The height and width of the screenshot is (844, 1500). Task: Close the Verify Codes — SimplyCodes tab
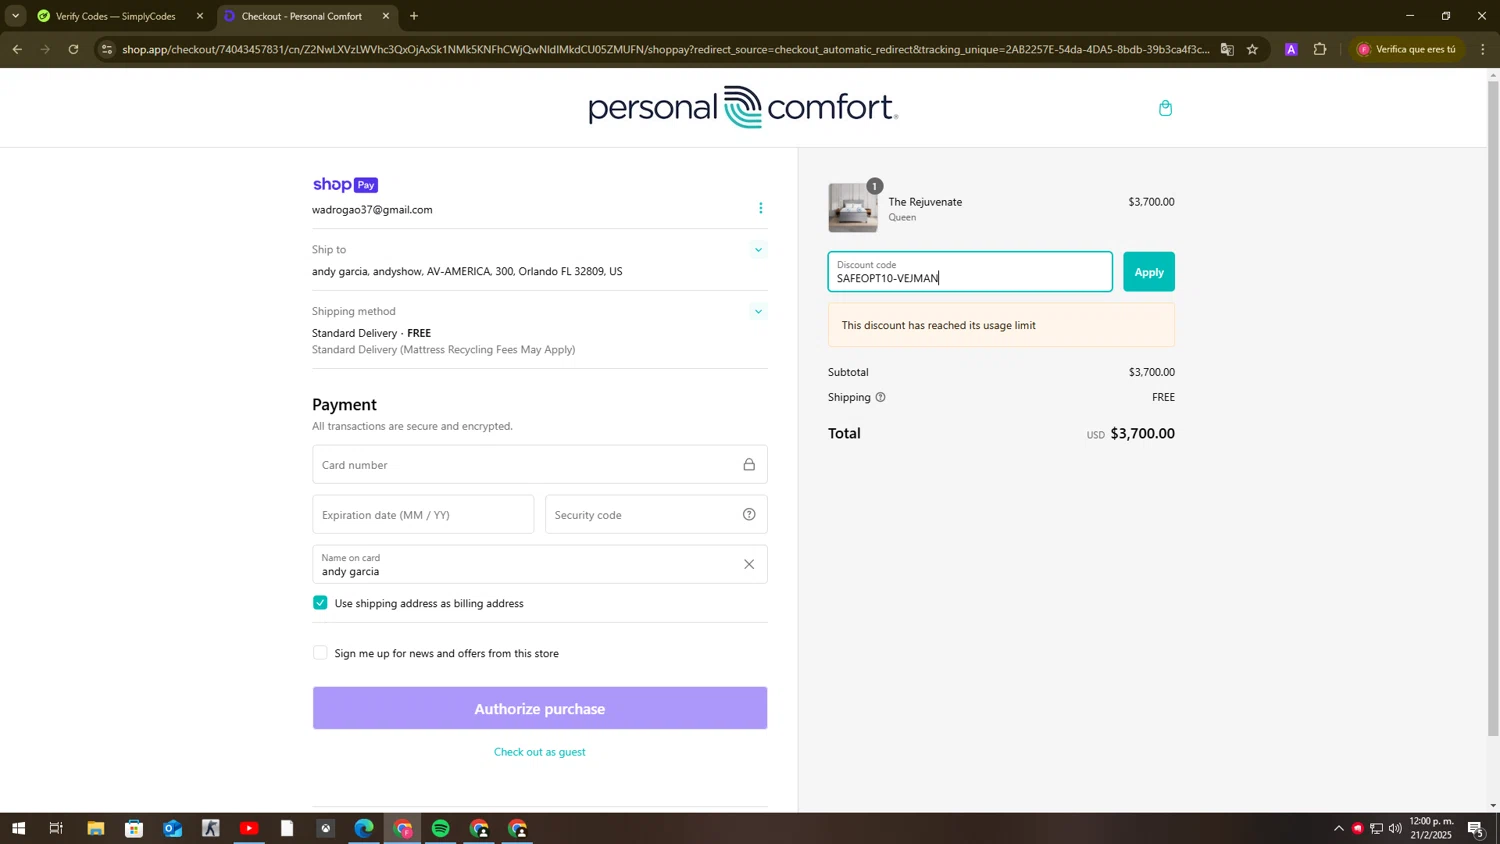pyautogui.click(x=200, y=16)
